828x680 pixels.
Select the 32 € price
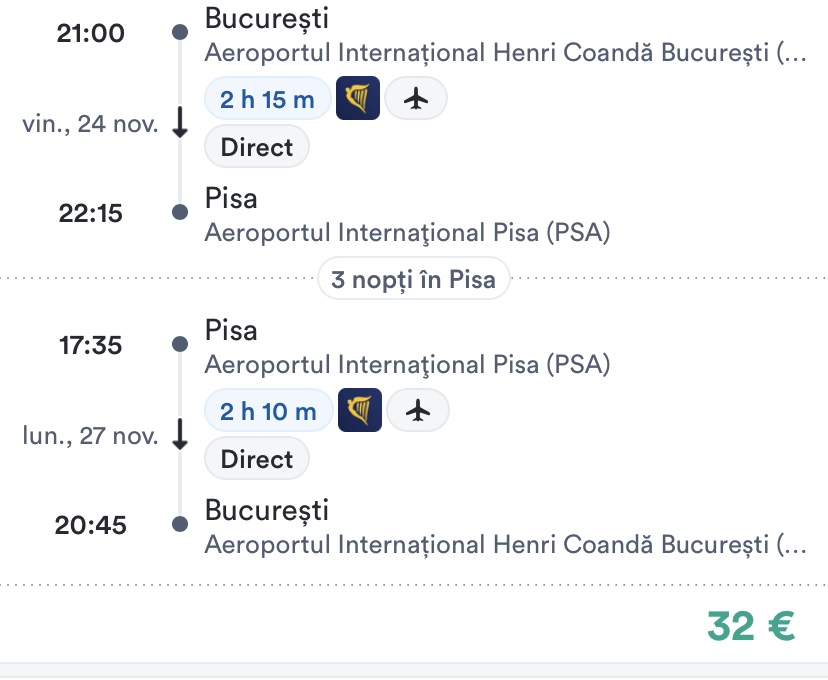pos(751,625)
